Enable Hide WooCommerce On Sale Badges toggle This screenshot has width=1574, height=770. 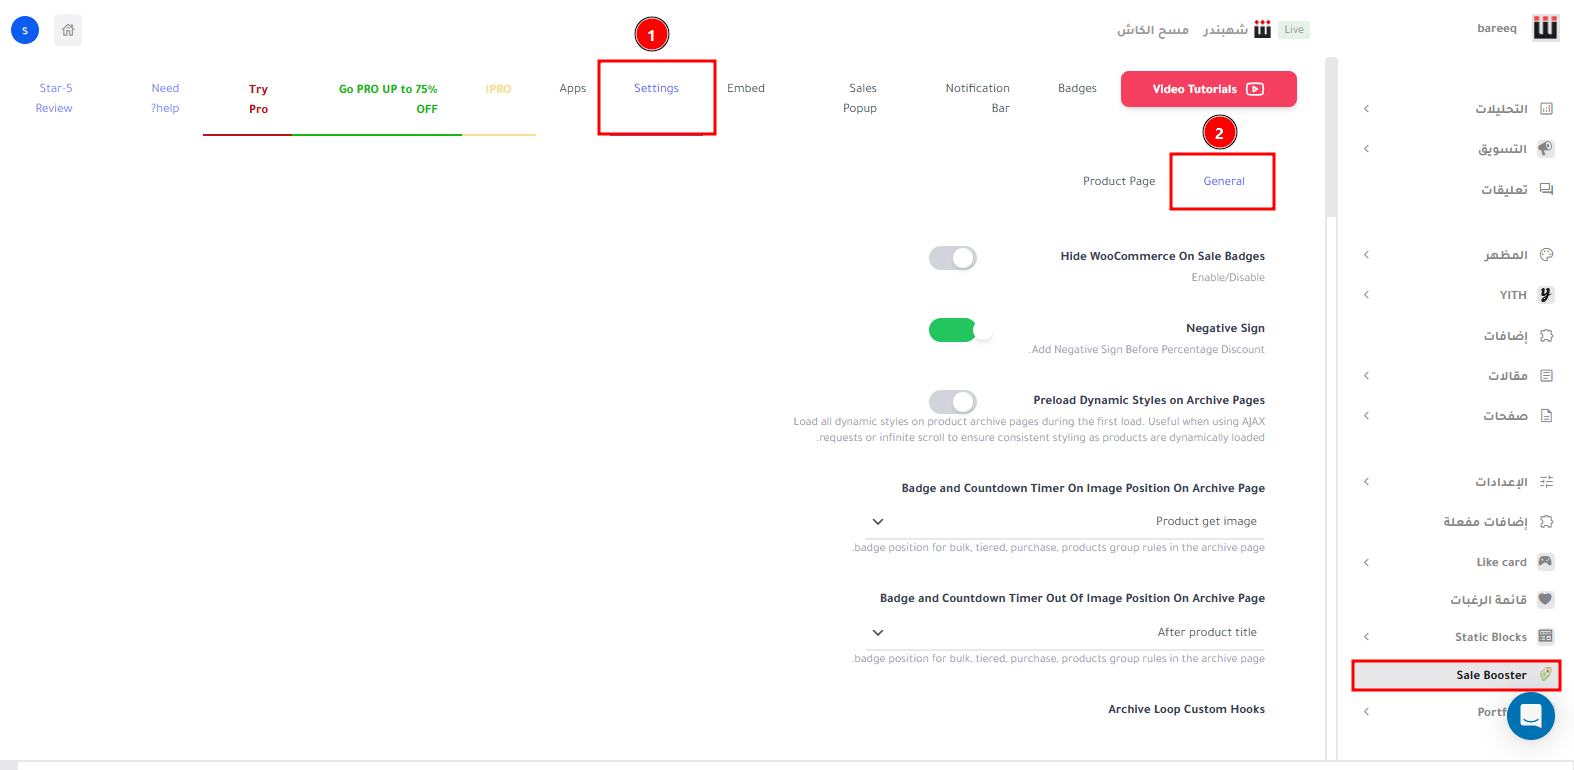point(952,258)
